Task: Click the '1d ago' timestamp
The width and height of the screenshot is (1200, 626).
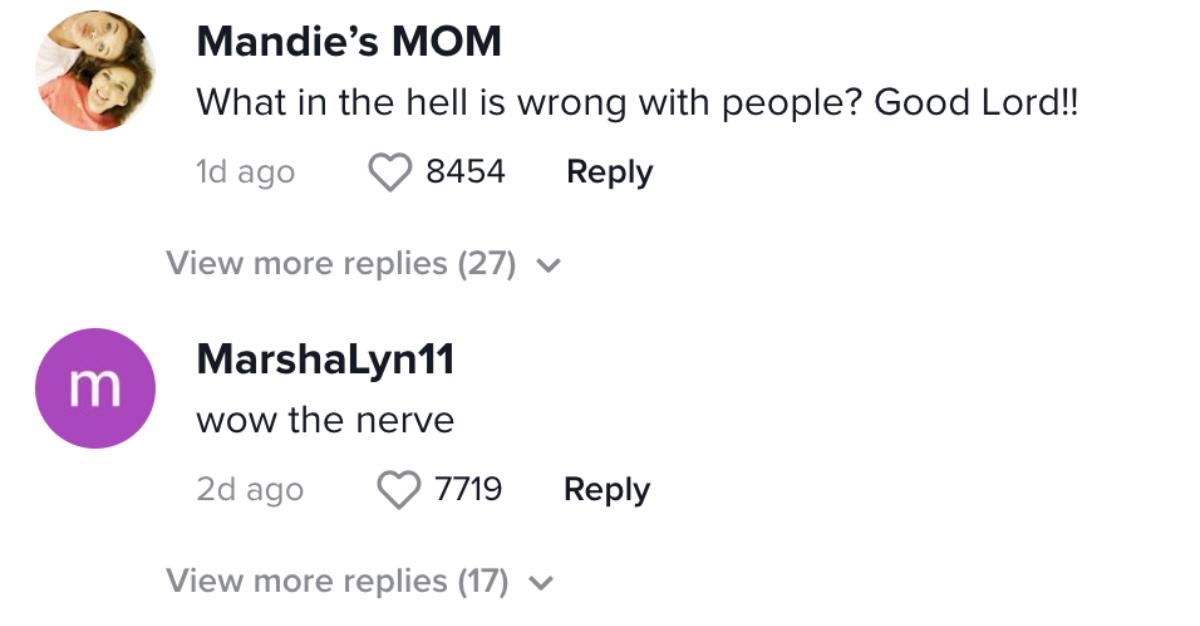Action: 245,172
